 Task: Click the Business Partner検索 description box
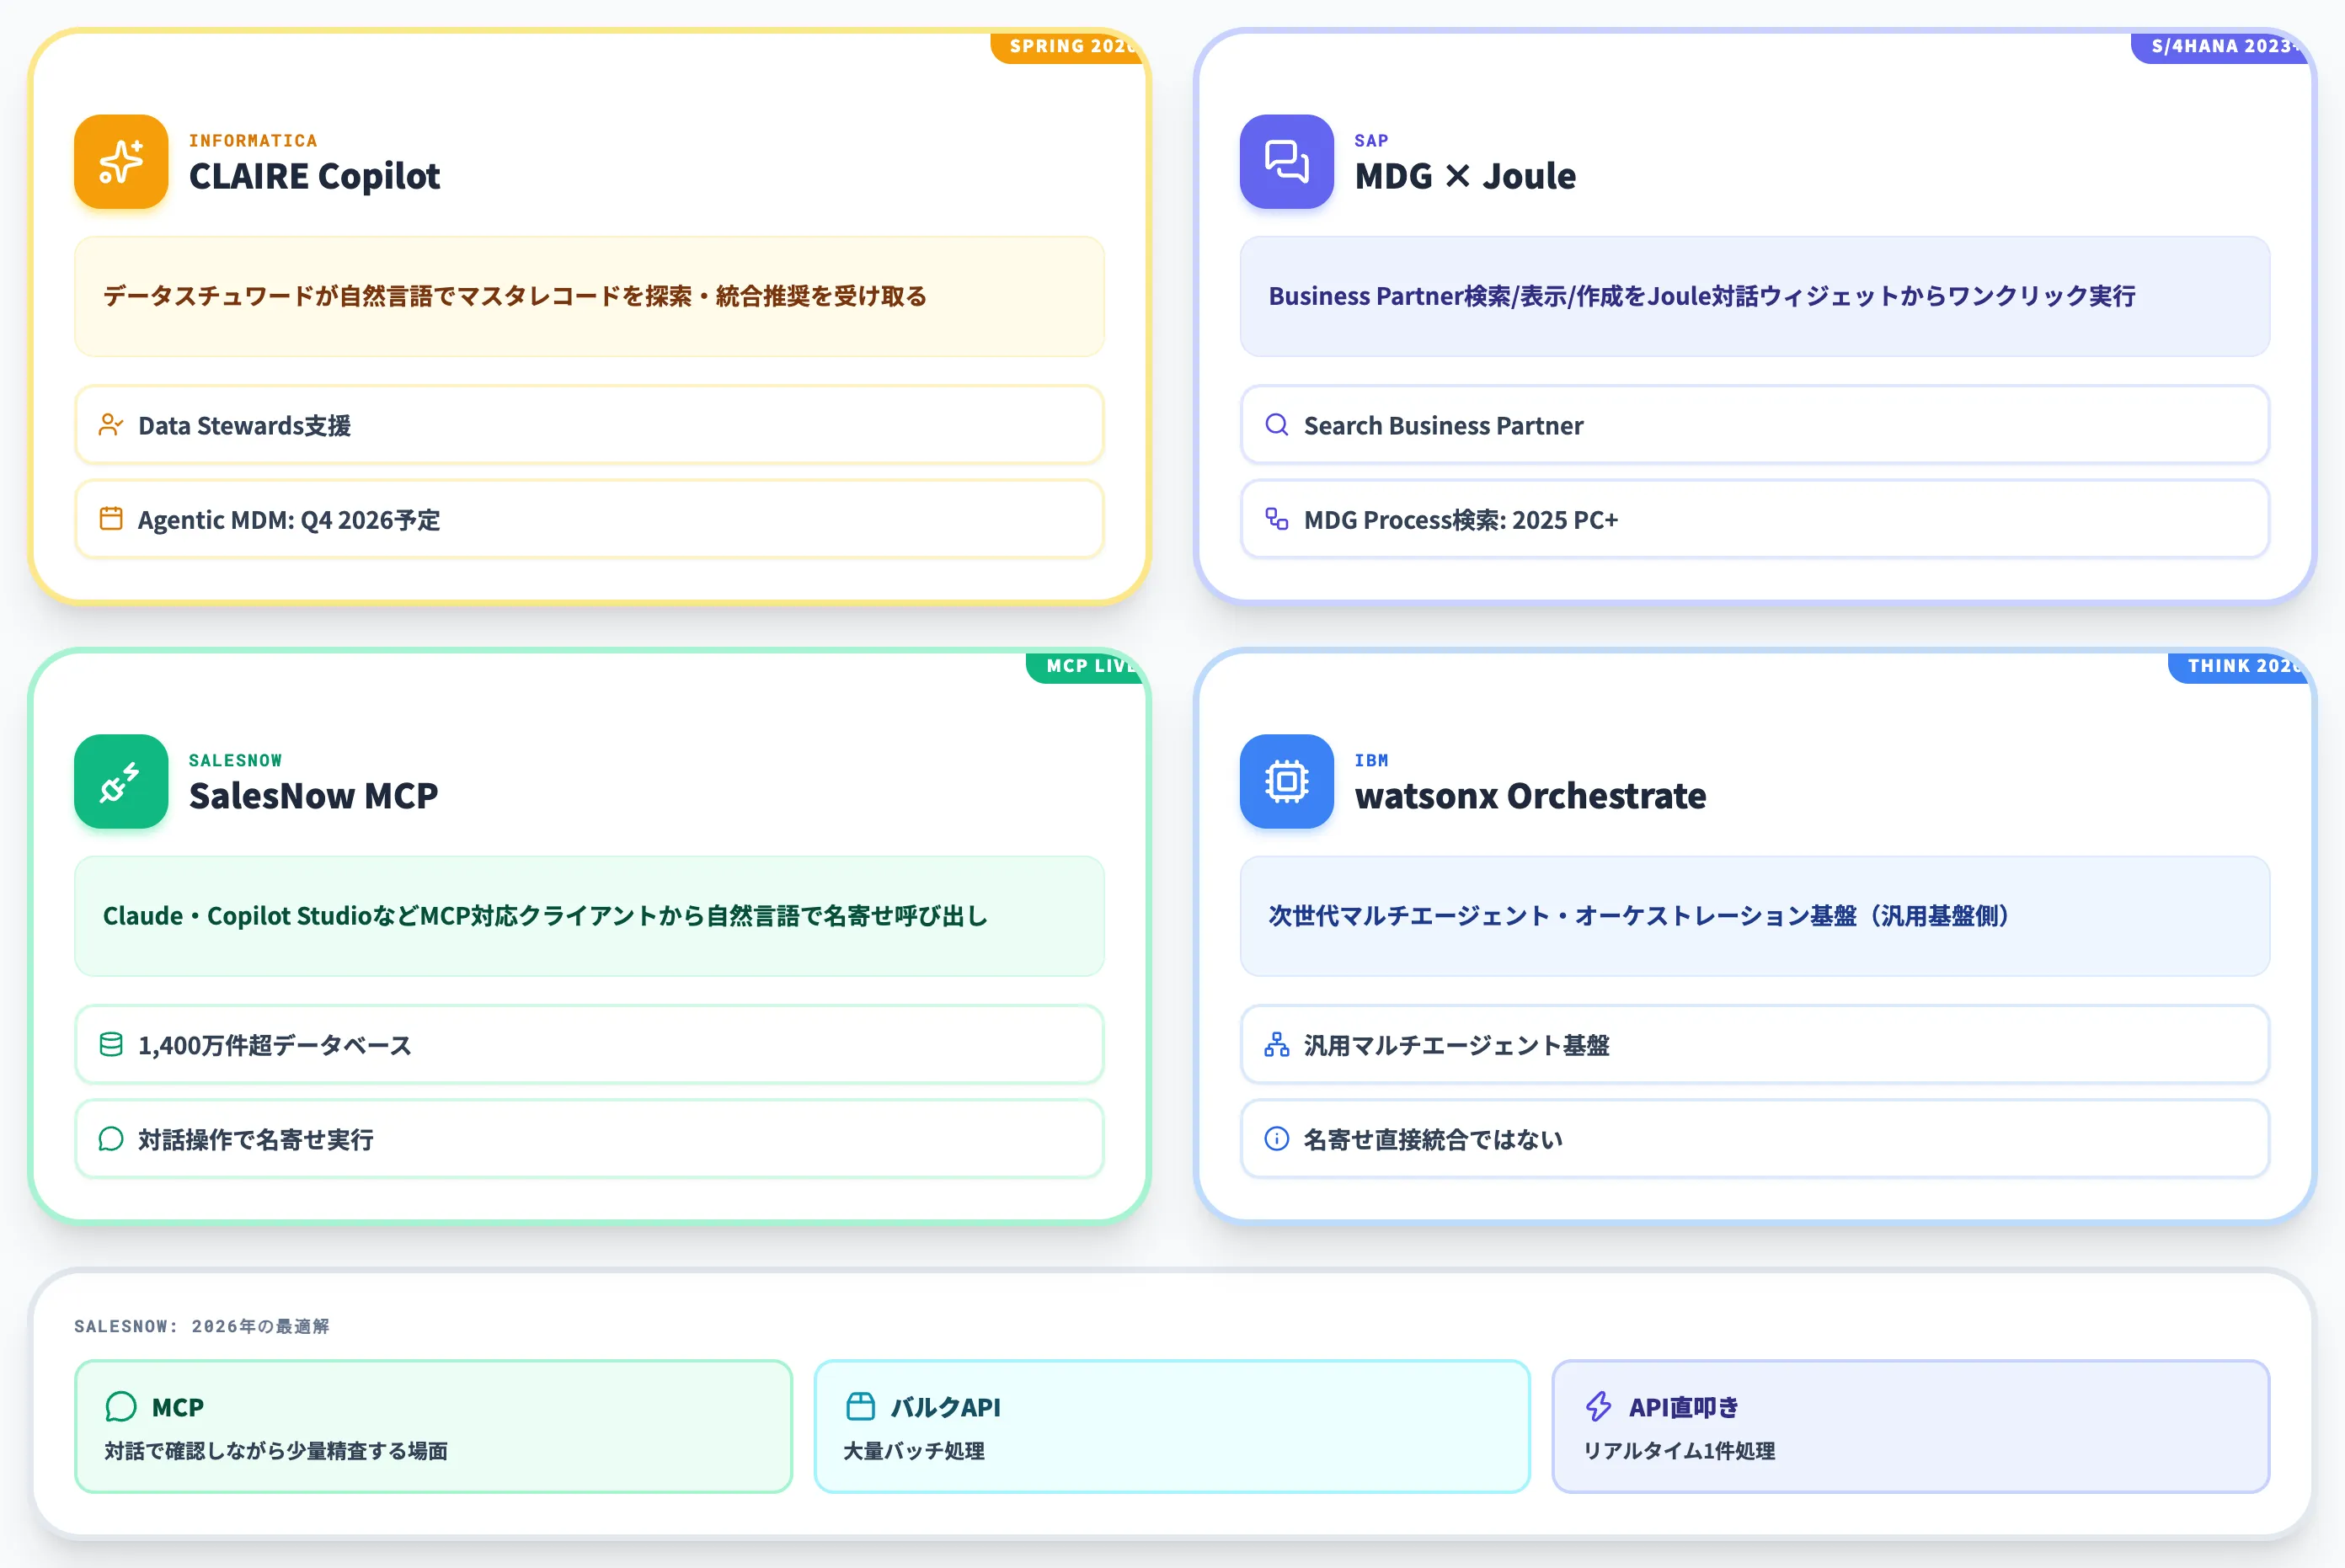tap(1754, 296)
